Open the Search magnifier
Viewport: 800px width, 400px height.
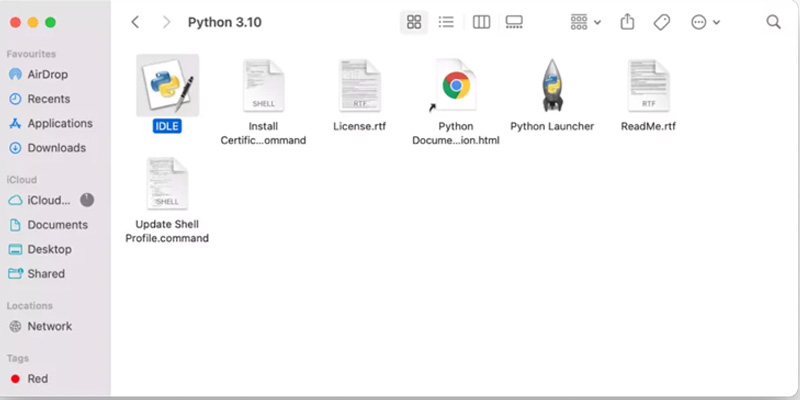click(x=773, y=22)
